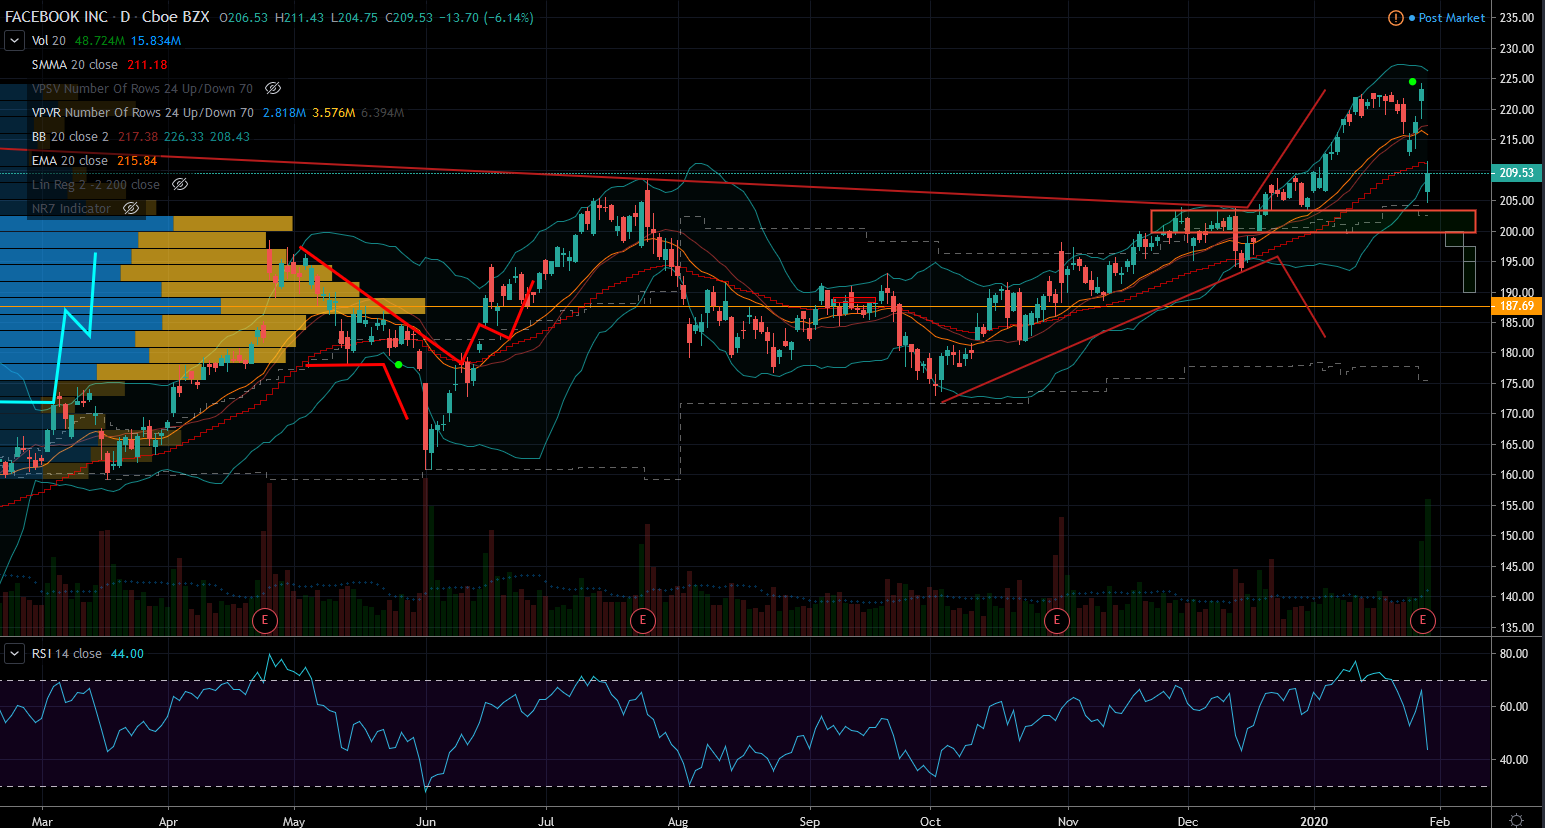Click the 209.53 current price label
The width and height of the screenshot is (1545, 828).
(x=1516, y=173)
